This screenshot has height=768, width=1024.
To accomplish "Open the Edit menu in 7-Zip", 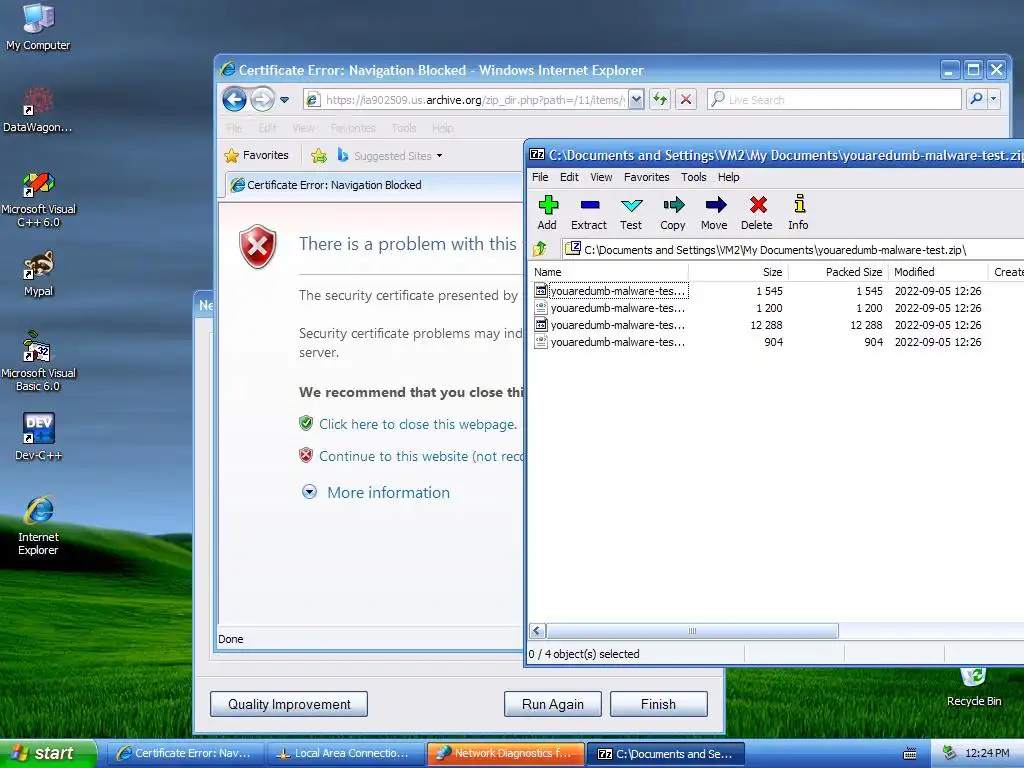I will point(569,177).
